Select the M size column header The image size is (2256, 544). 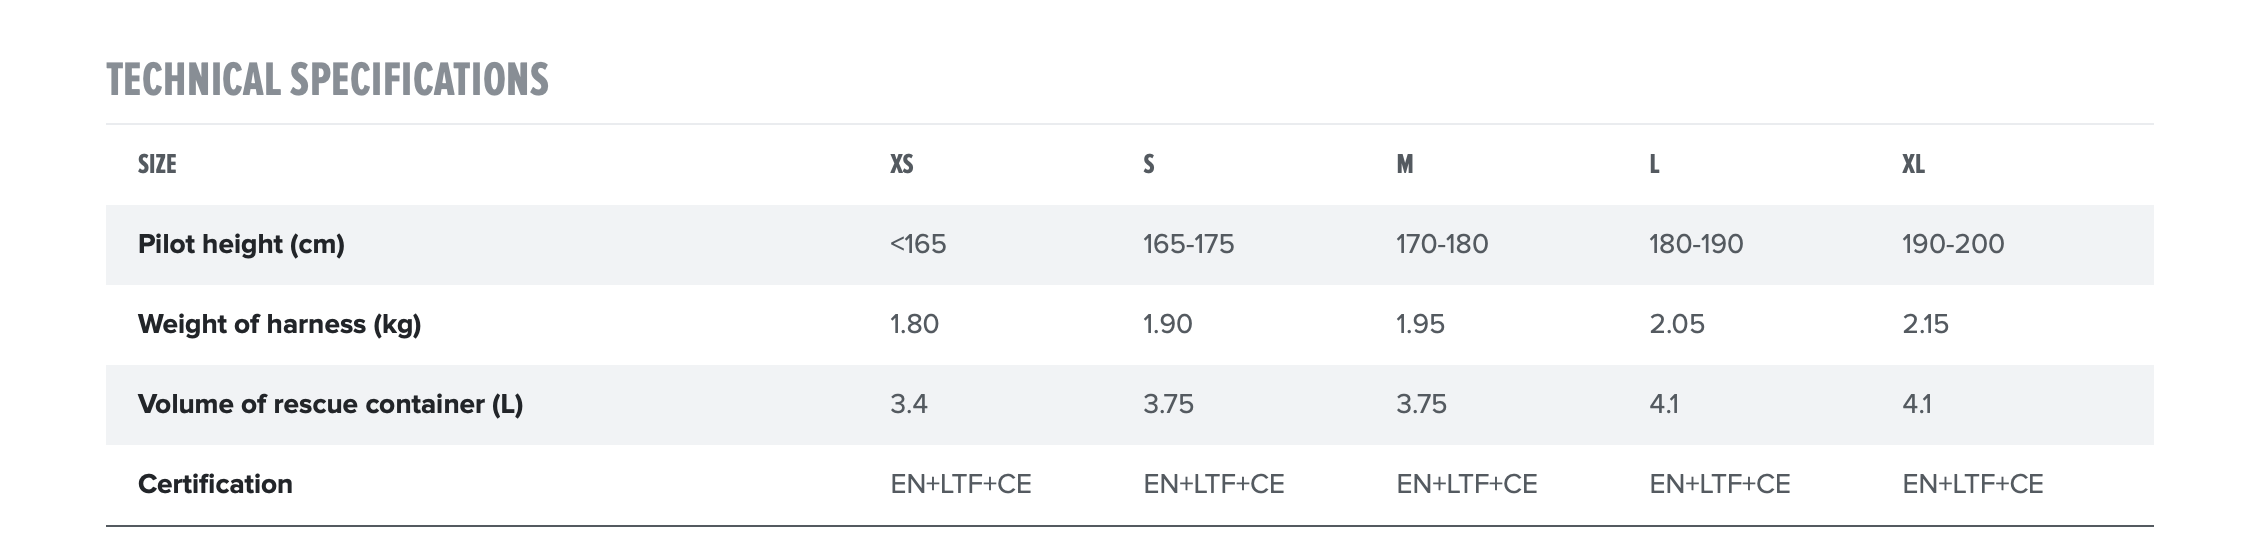pyautogui.click(x=1404, y=164)
